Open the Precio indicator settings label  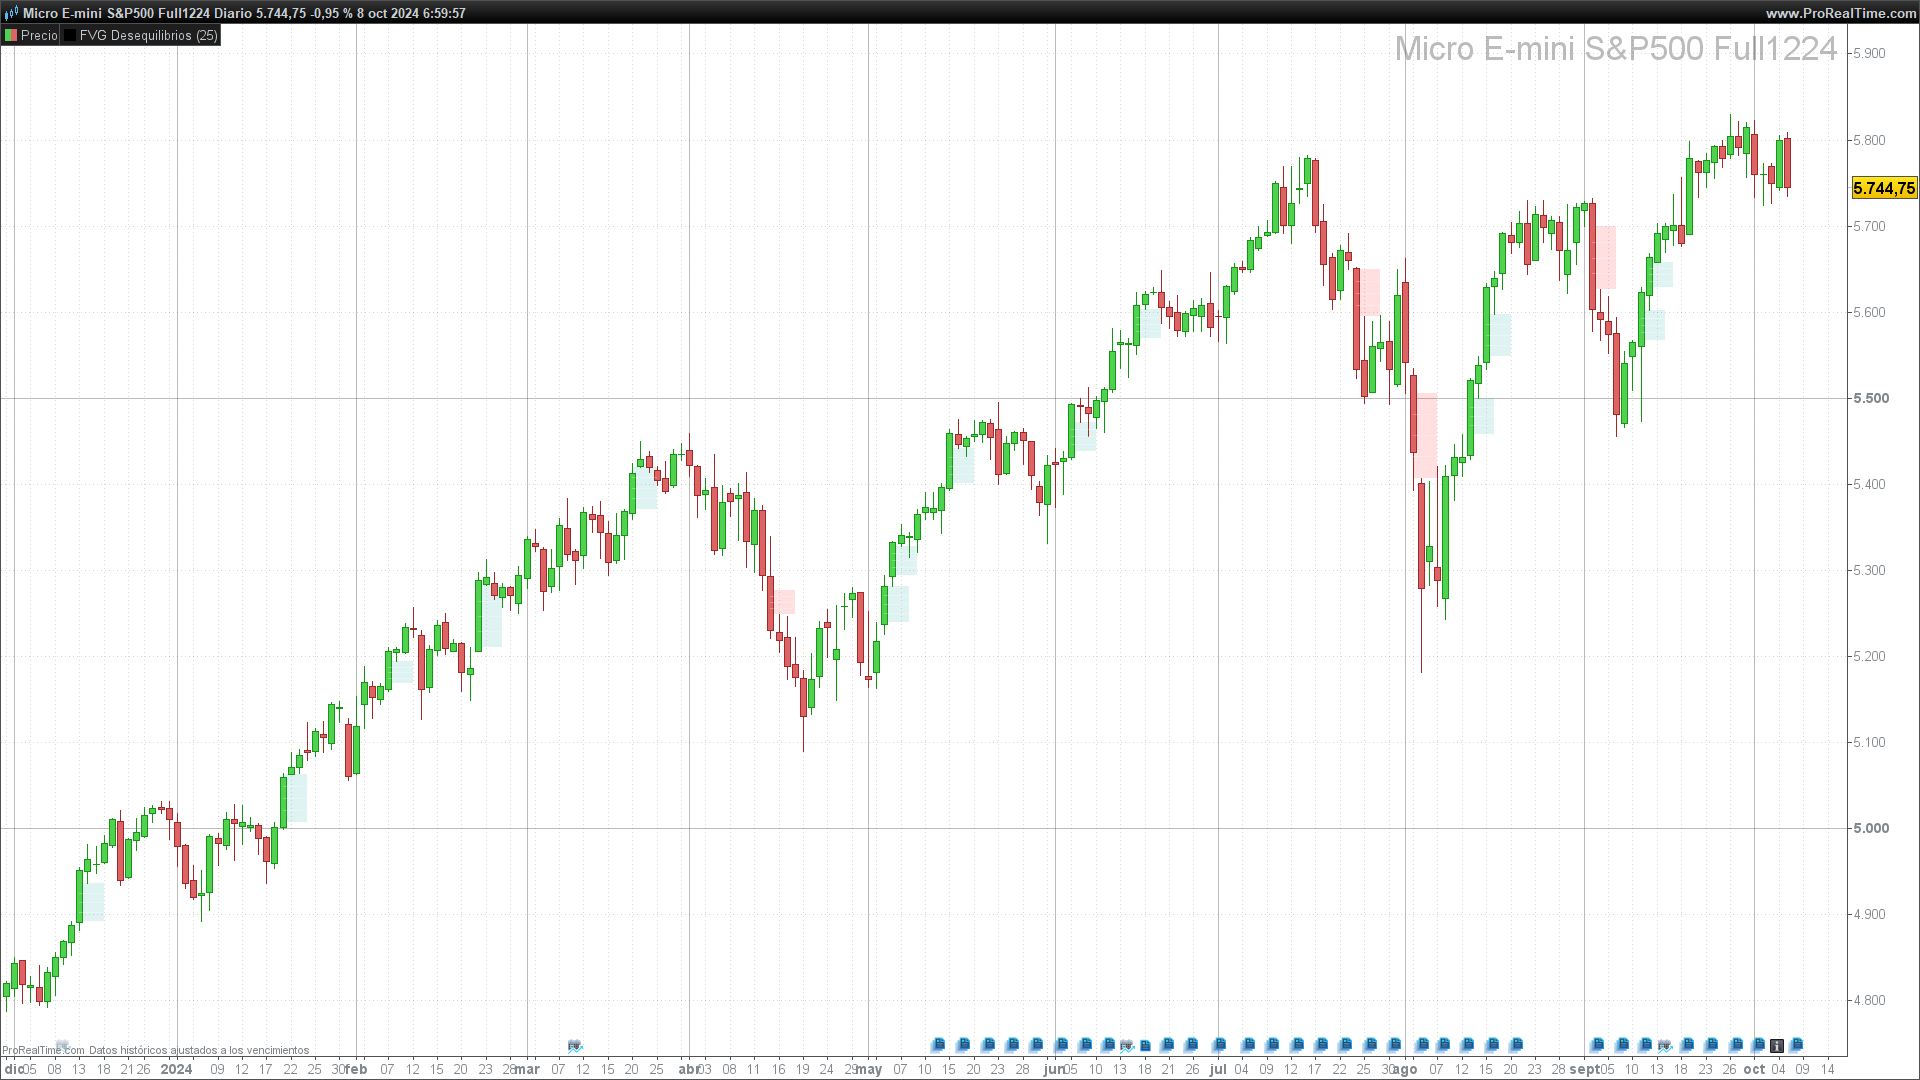39,35
